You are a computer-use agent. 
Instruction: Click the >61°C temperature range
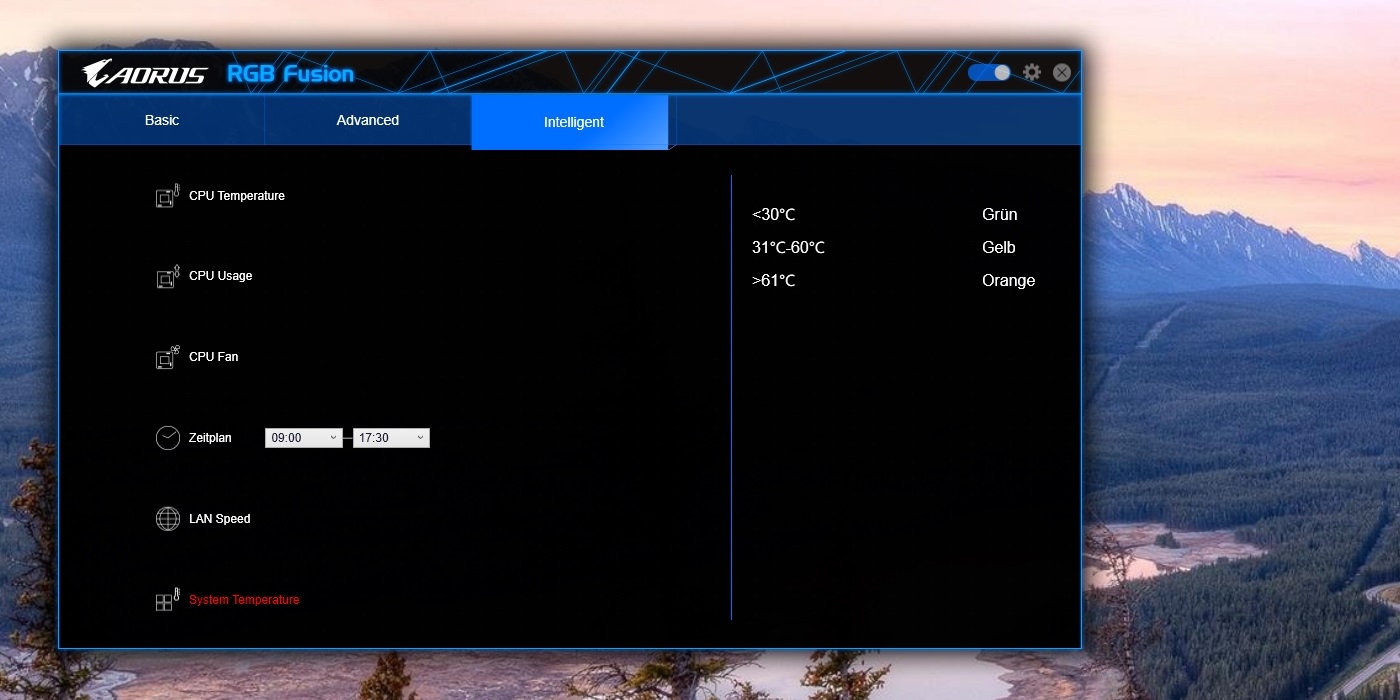(x=774, y=281)
